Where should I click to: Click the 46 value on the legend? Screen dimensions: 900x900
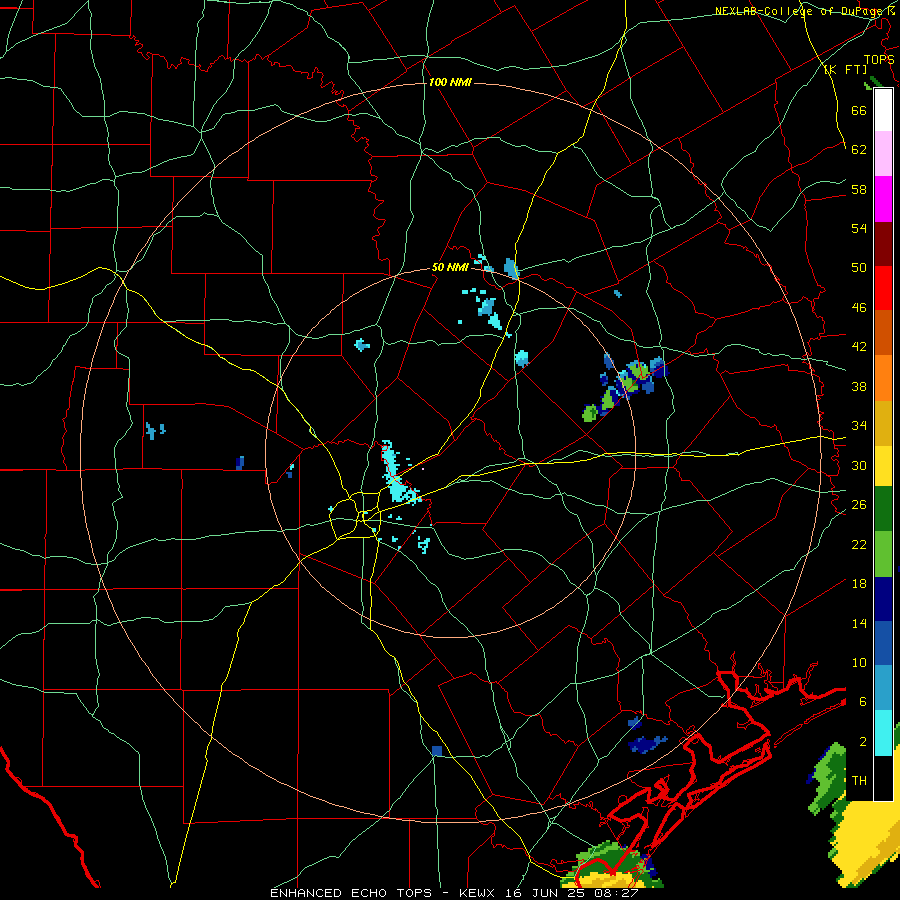point(859,308)
